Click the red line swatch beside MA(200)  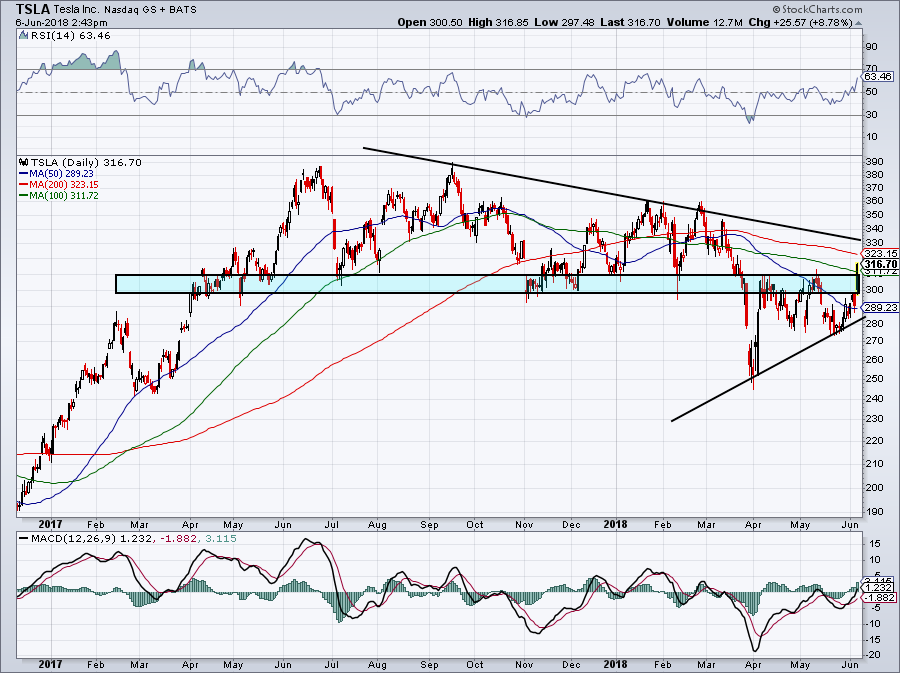[24, 184]
